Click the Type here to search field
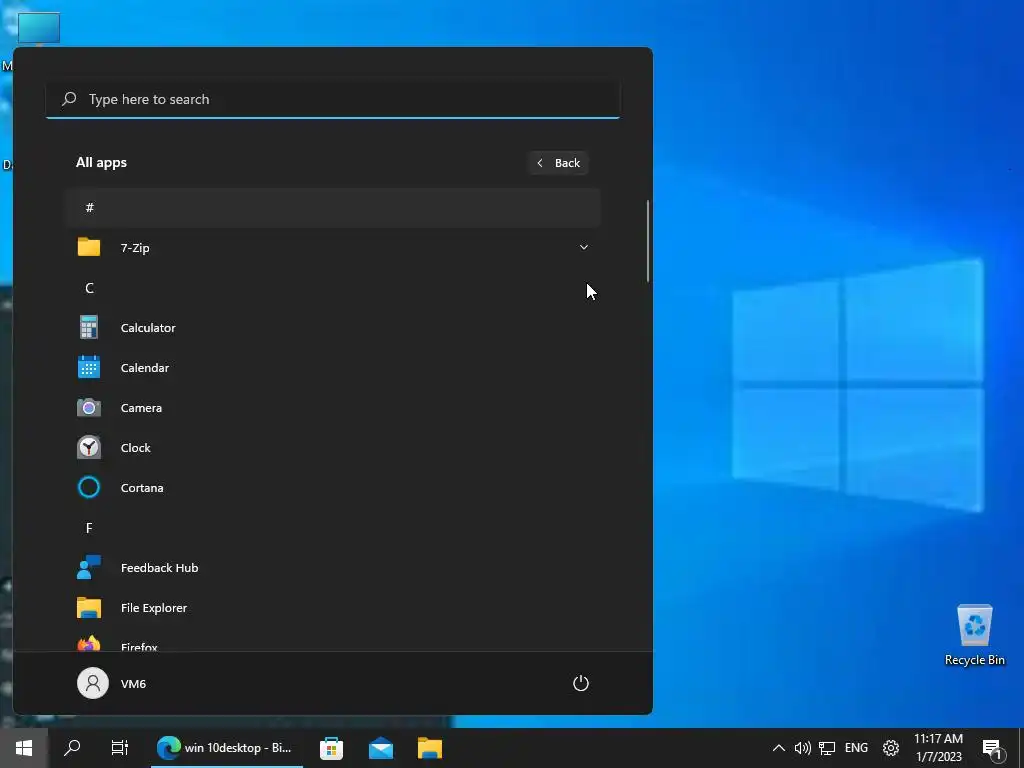This screenshot has width=1024, height=768. pyautogui.click(x=333, y=99)
